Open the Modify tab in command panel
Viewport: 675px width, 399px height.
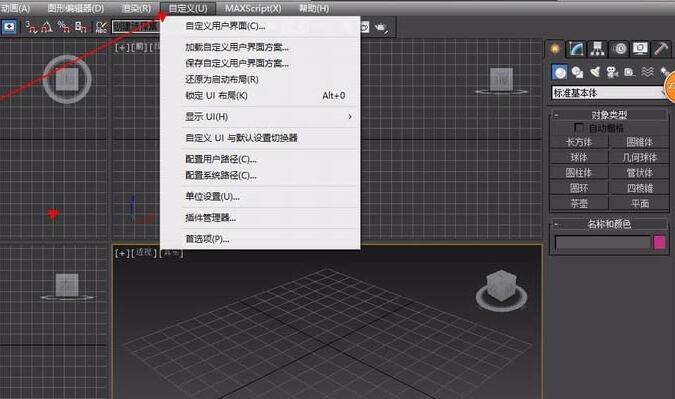(576, 49)
